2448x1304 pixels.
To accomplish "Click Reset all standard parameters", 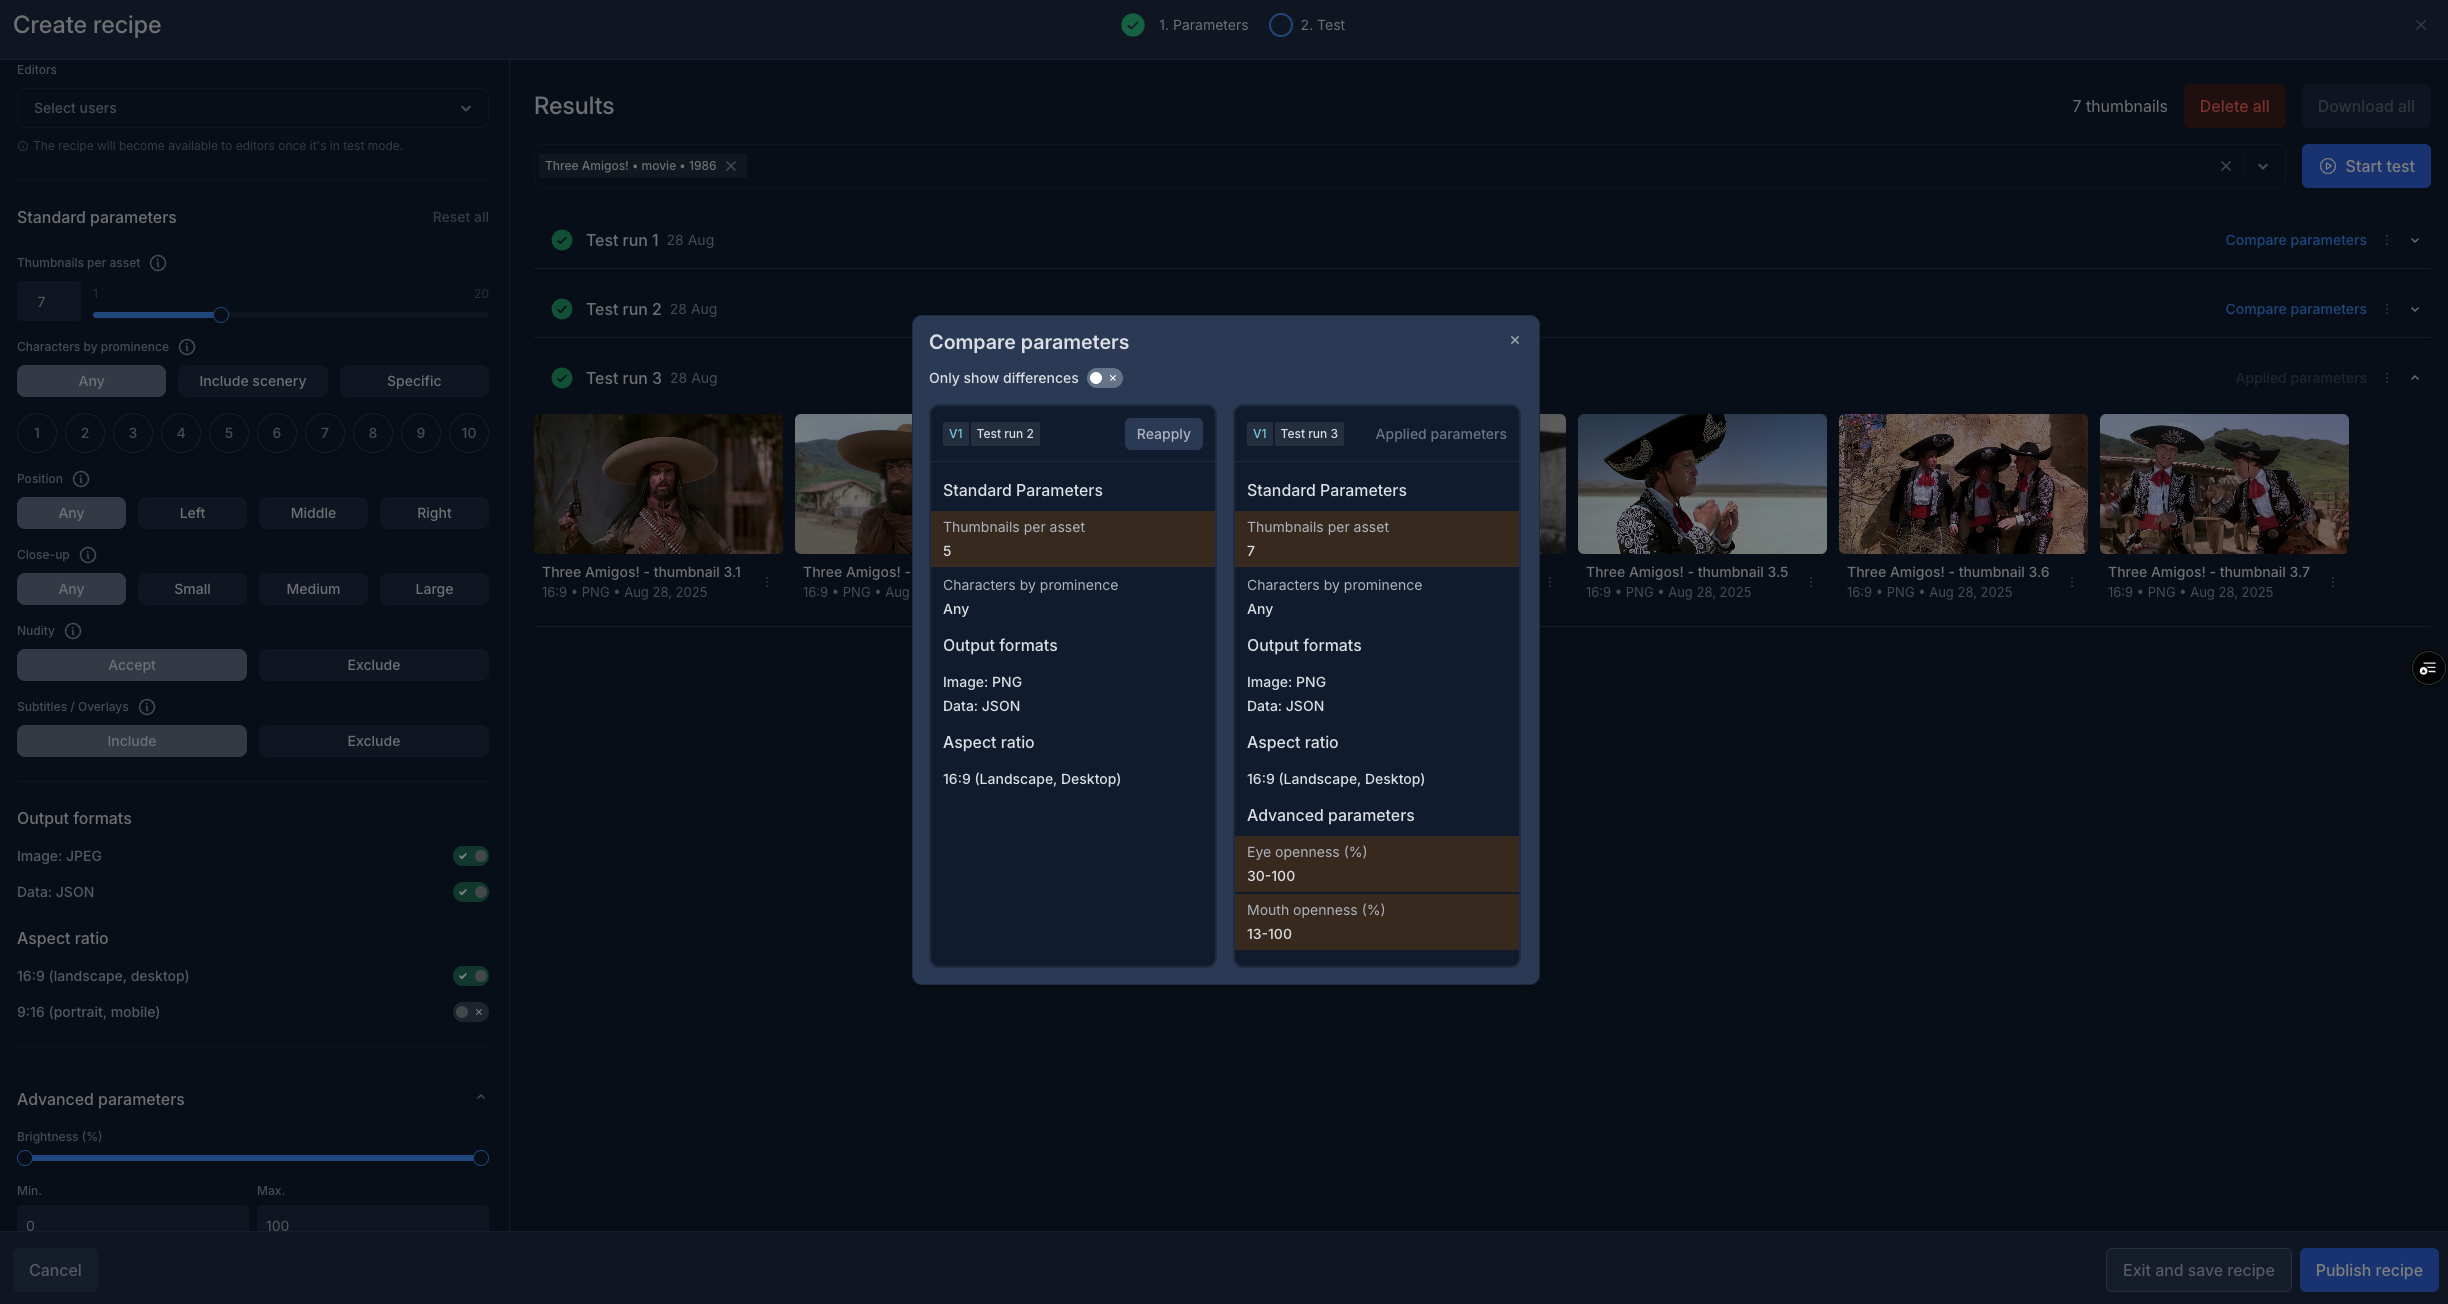I will (x=460, y=217).
